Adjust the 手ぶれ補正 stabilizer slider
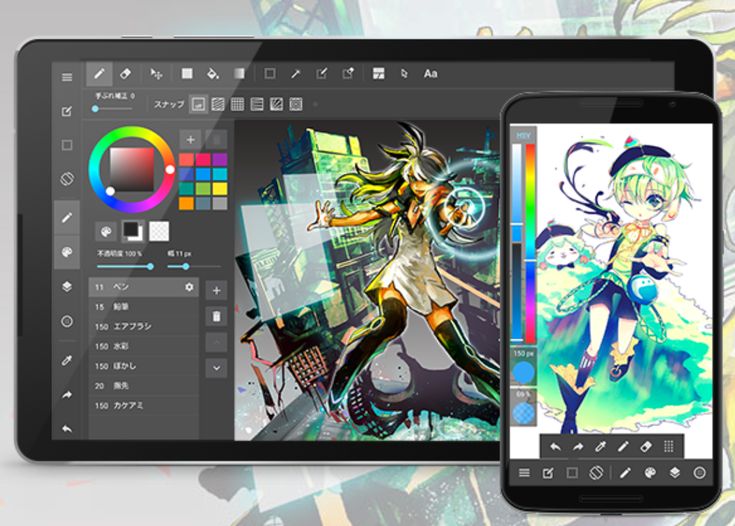735x526 pixels. tap(112, 109)
